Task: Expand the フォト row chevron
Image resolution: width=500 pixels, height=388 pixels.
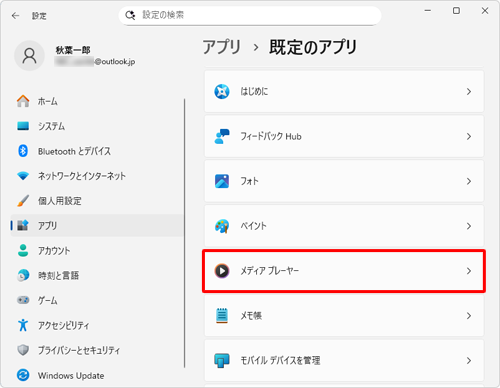Action: (x=469, y=181)
